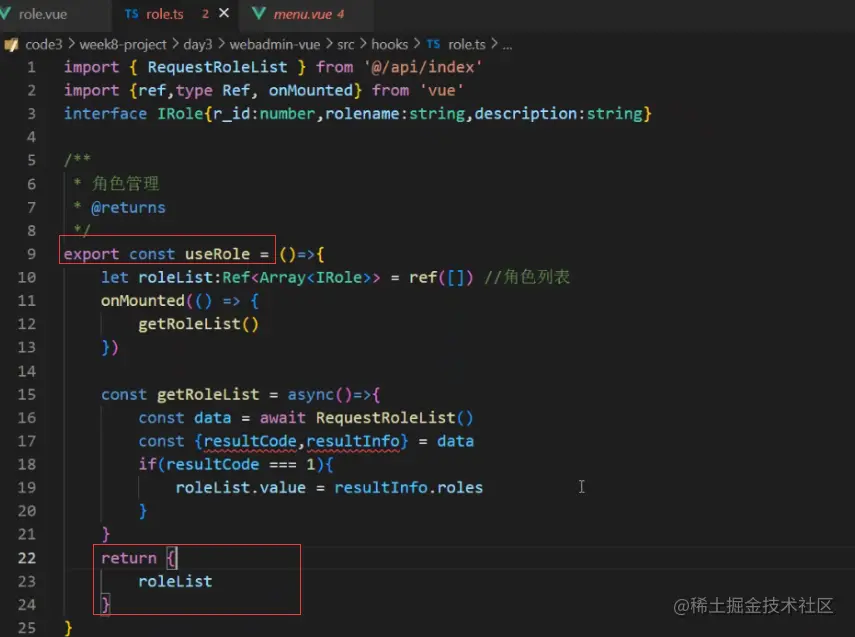This screenshot has width=855, height=637.
Task: Click the export keyword on line 9
Action: 91,254
